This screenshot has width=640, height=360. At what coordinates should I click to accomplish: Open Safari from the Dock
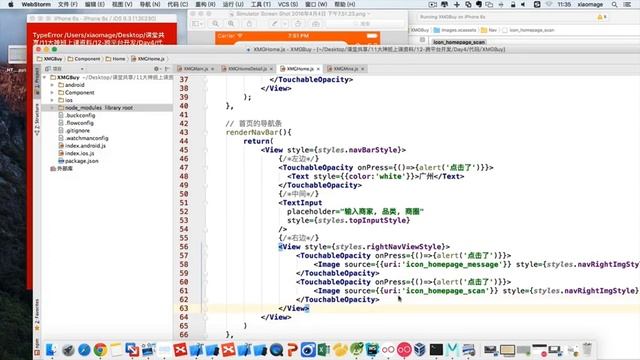pos(84,350)
